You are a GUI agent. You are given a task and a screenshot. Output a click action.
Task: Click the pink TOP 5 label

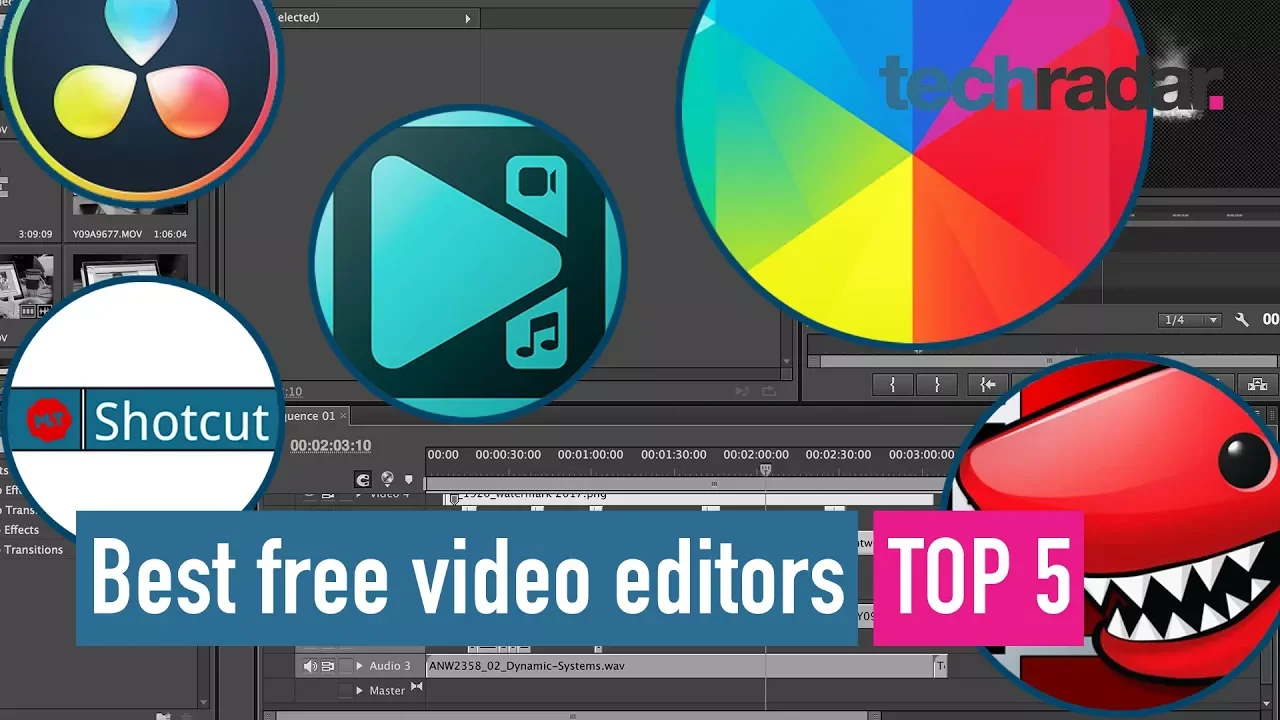pos(978,578)
